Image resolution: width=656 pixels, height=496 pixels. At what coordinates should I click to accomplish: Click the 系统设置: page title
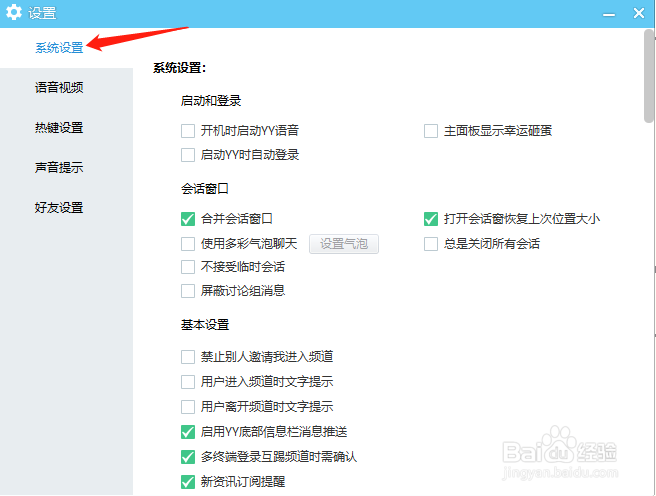pyautogui.click(x=179, y=68)
